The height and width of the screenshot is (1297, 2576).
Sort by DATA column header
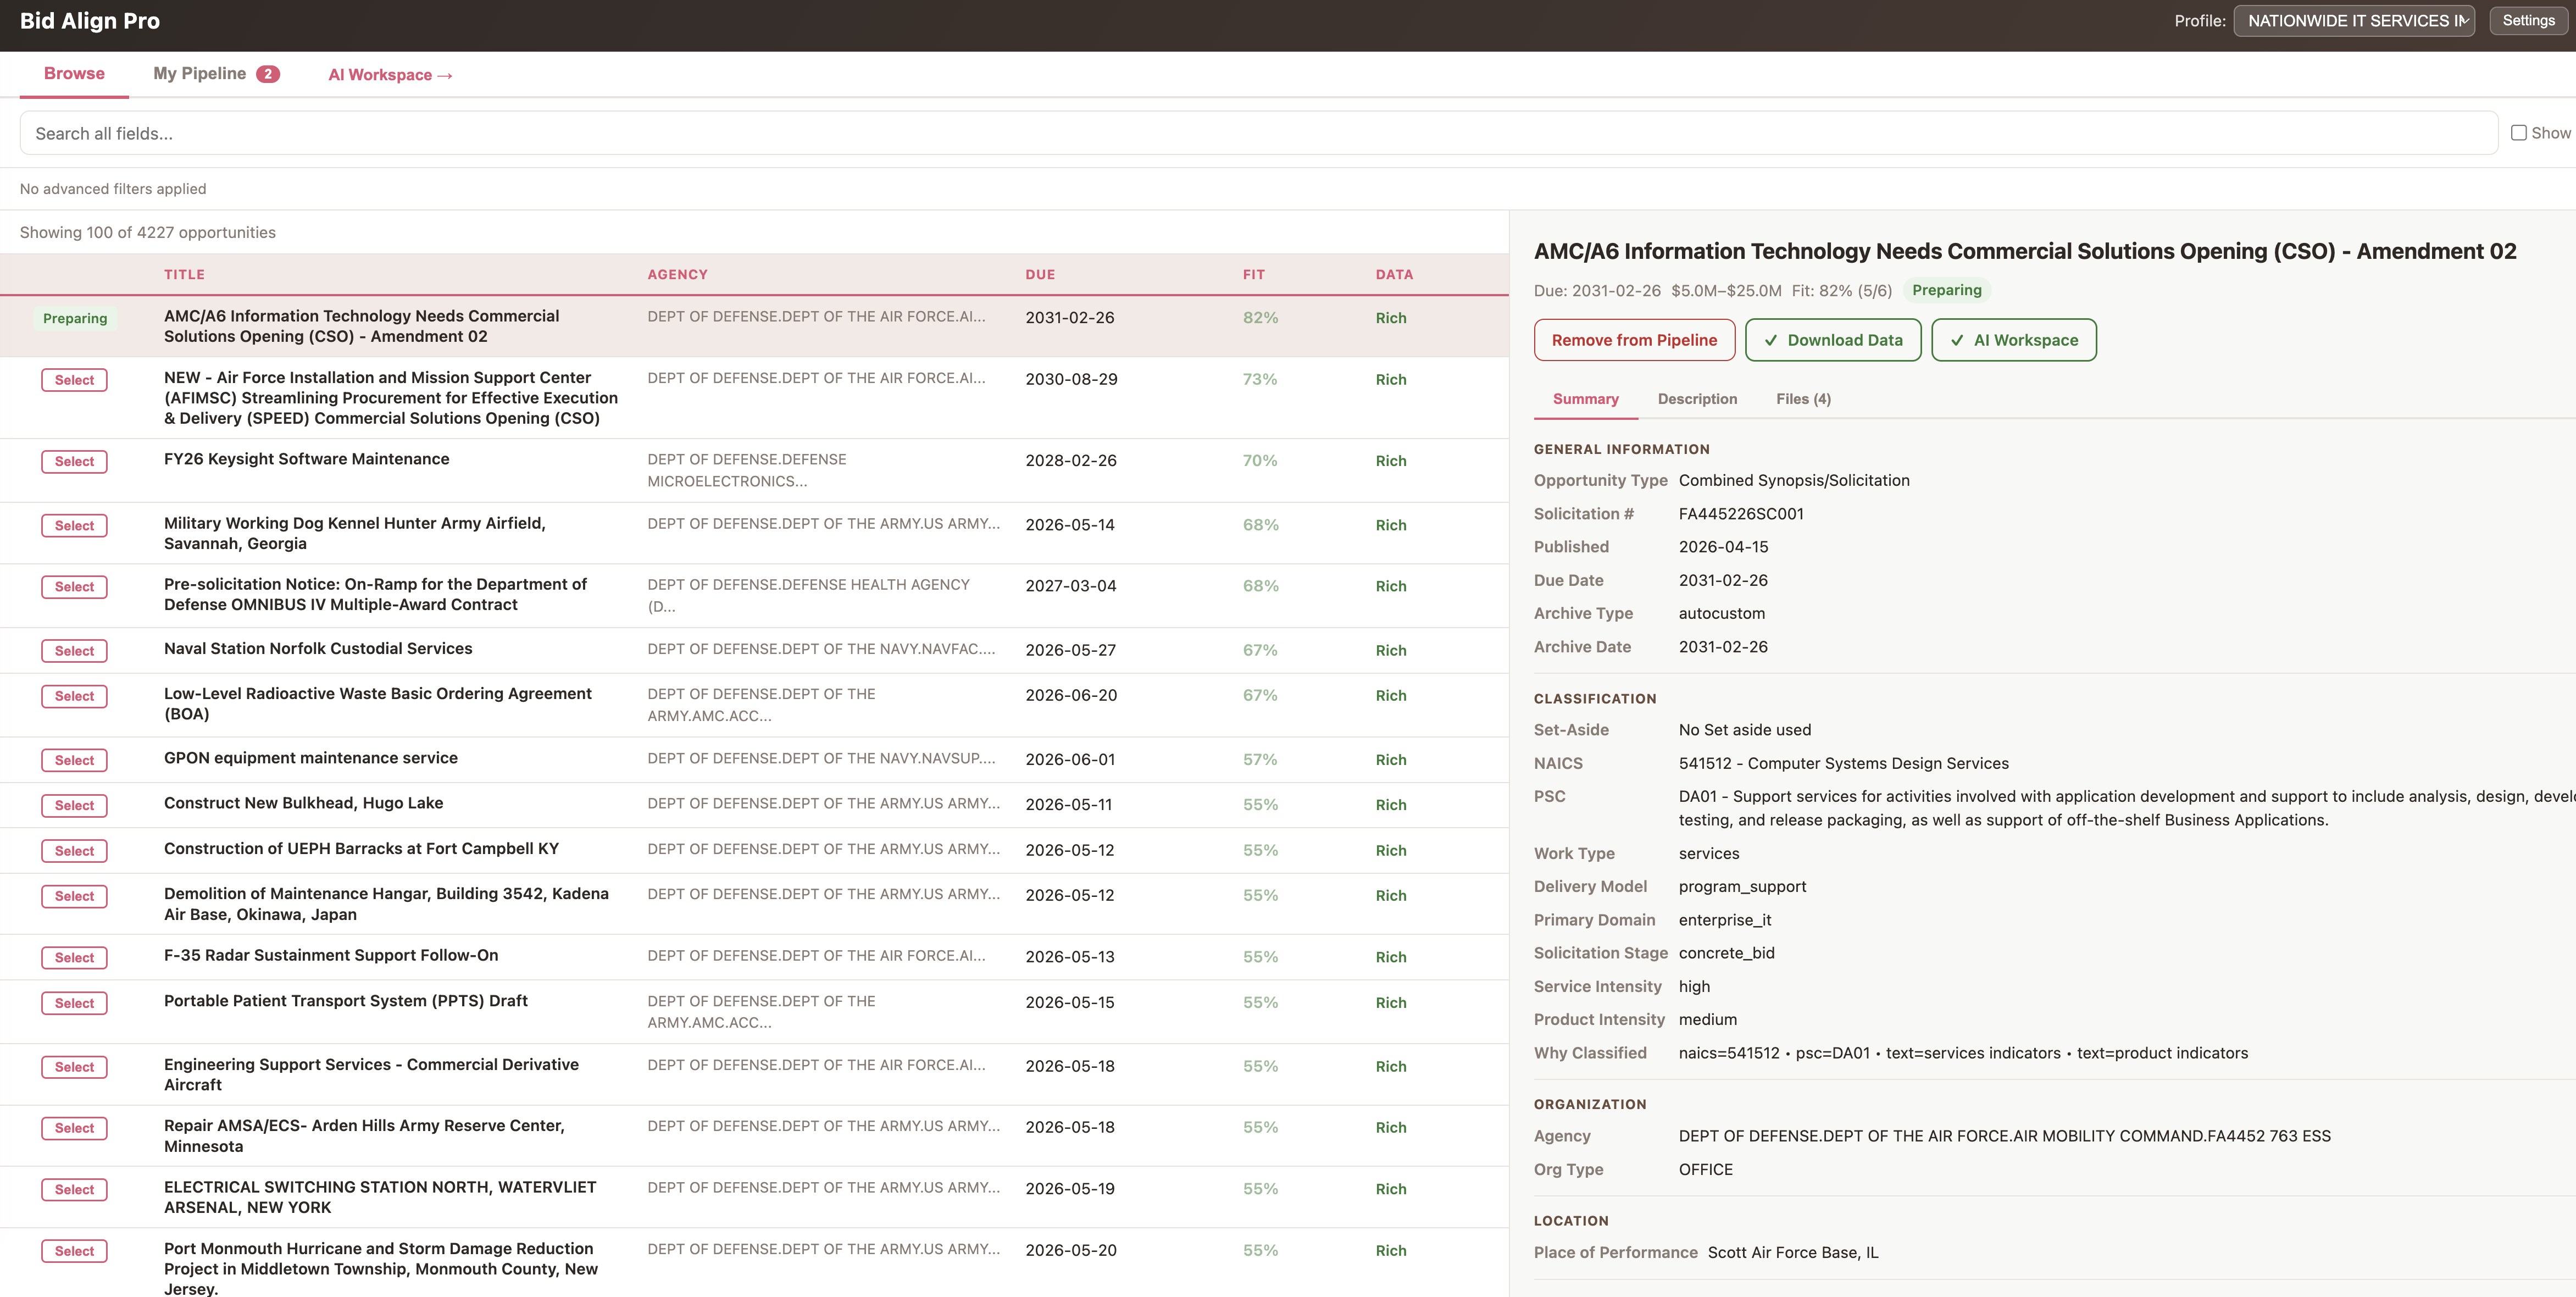(1394, 274)
